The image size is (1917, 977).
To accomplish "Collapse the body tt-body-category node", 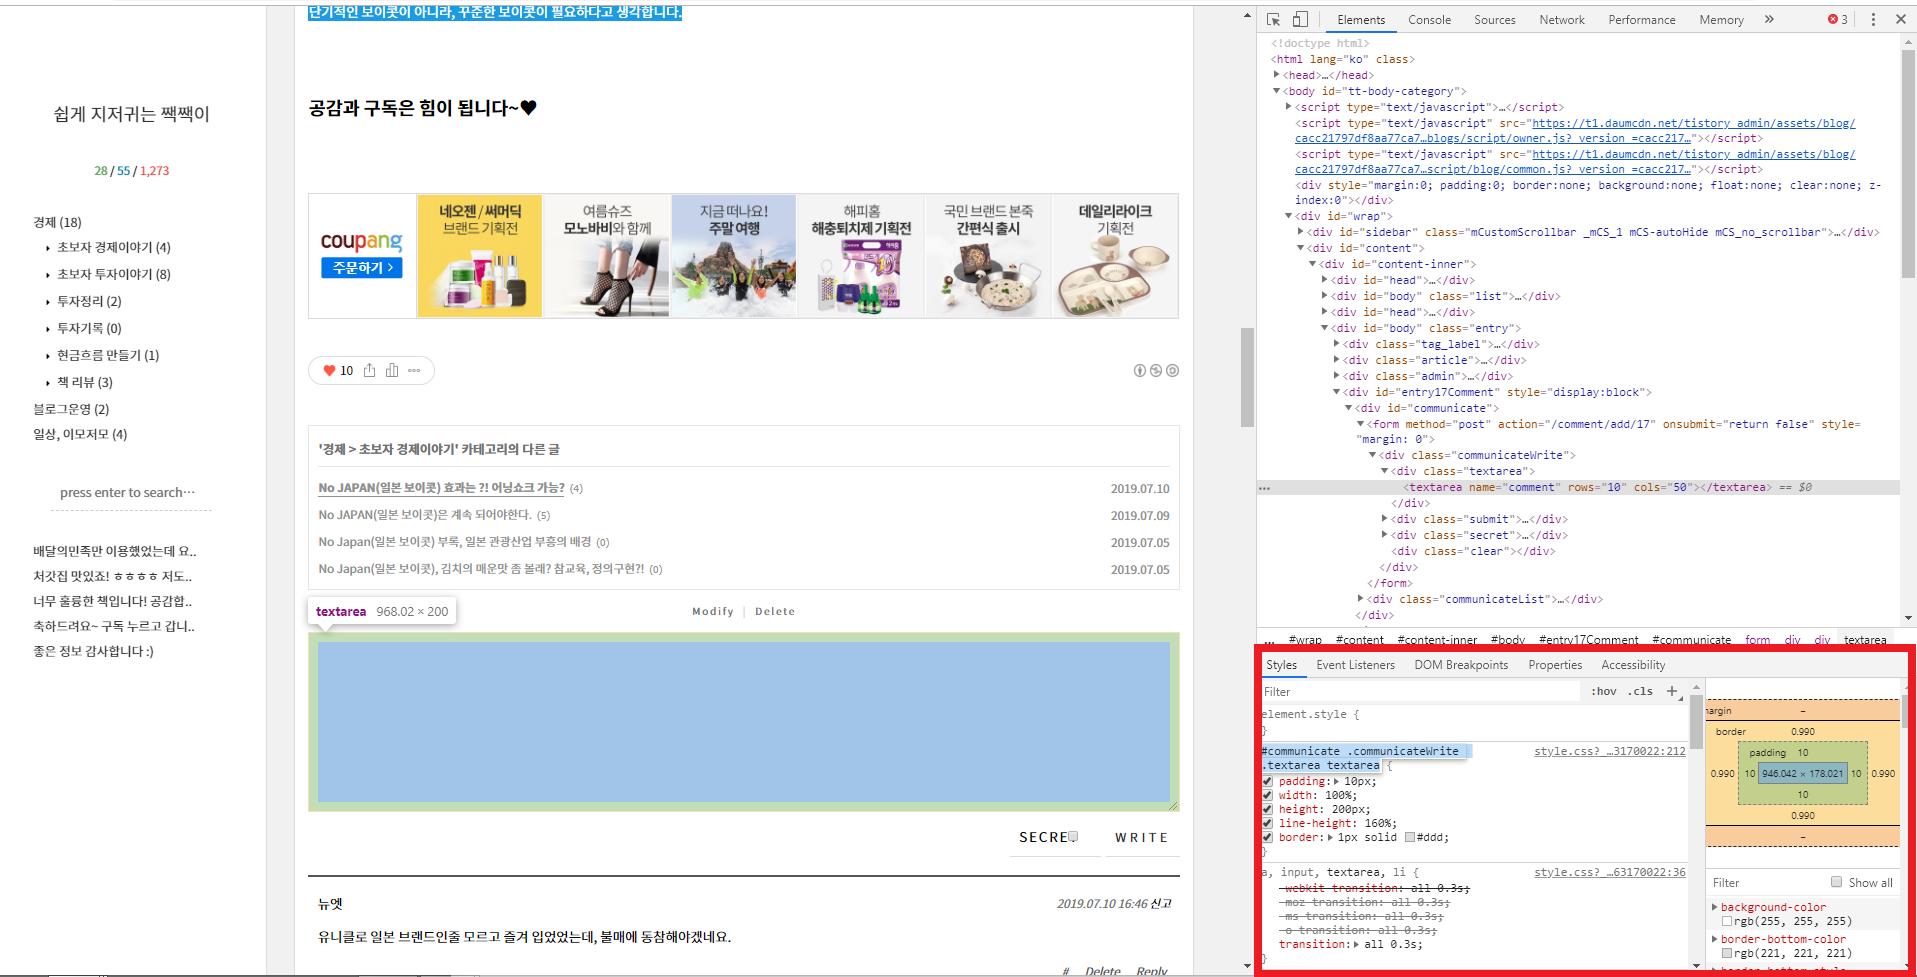I will tap(1276, 91).
